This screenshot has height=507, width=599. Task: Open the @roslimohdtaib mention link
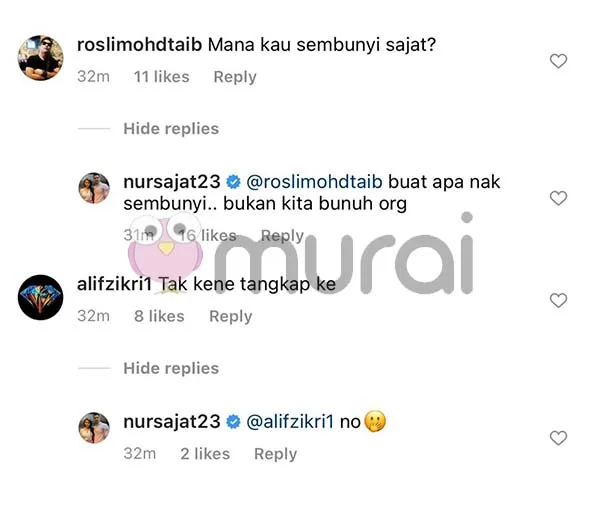[x=314, y=182]
